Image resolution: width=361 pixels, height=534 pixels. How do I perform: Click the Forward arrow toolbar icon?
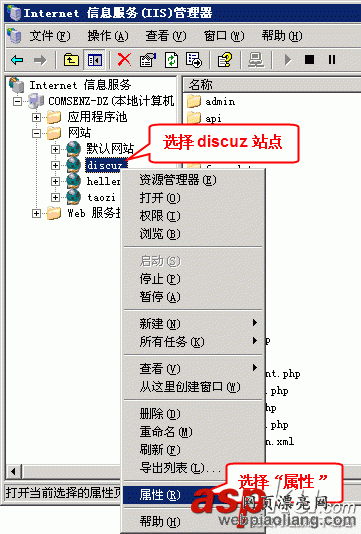pos(40,60)
